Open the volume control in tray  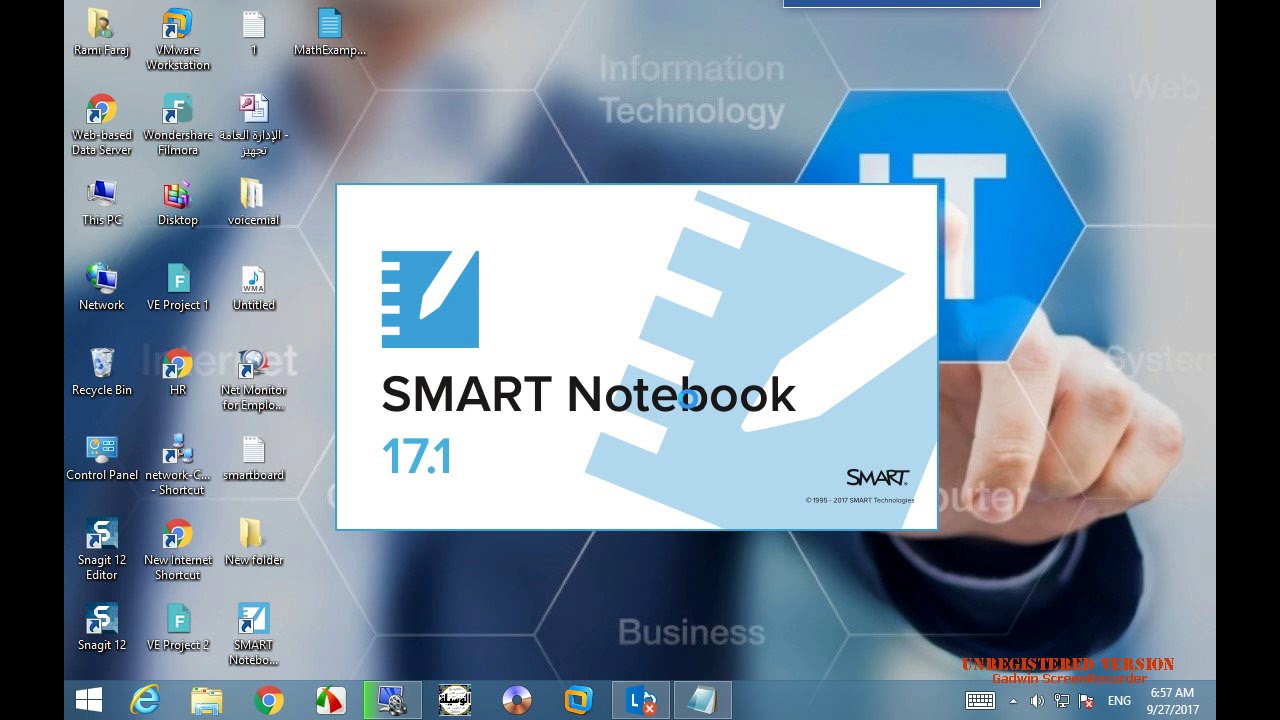[1037, 701]
